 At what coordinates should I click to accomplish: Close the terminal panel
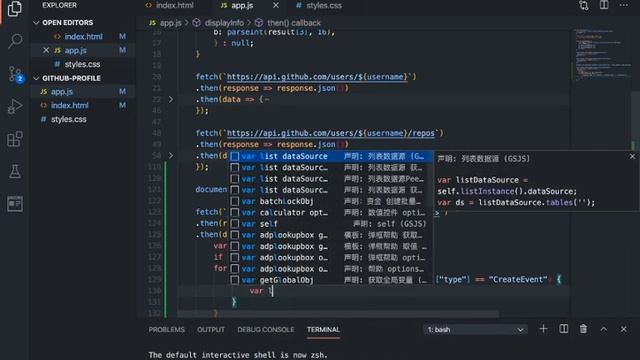[624, 329]
